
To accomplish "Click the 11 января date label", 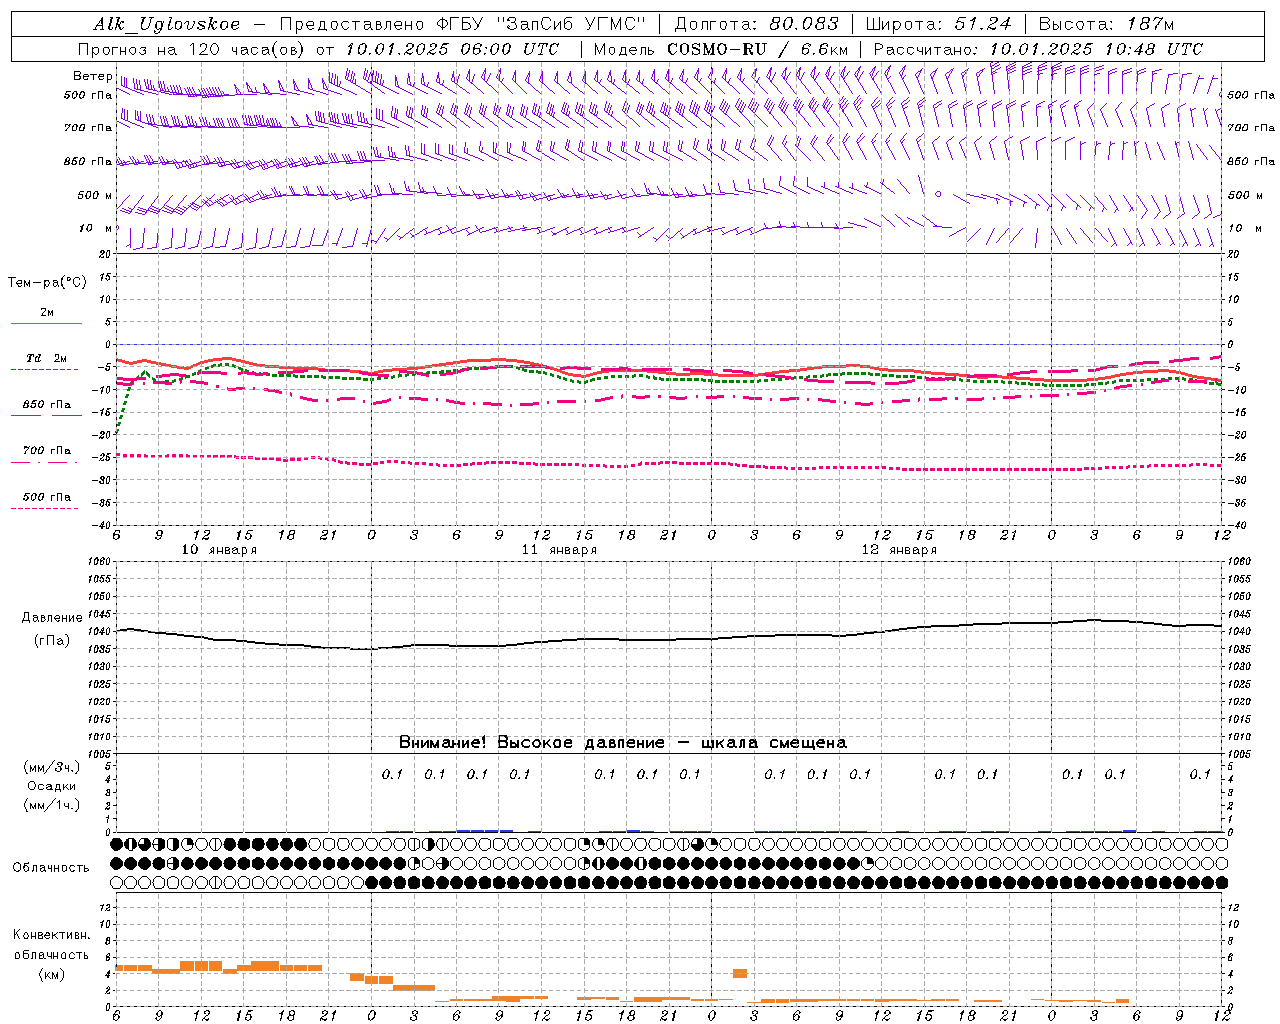I will click(x=559, y=550).
